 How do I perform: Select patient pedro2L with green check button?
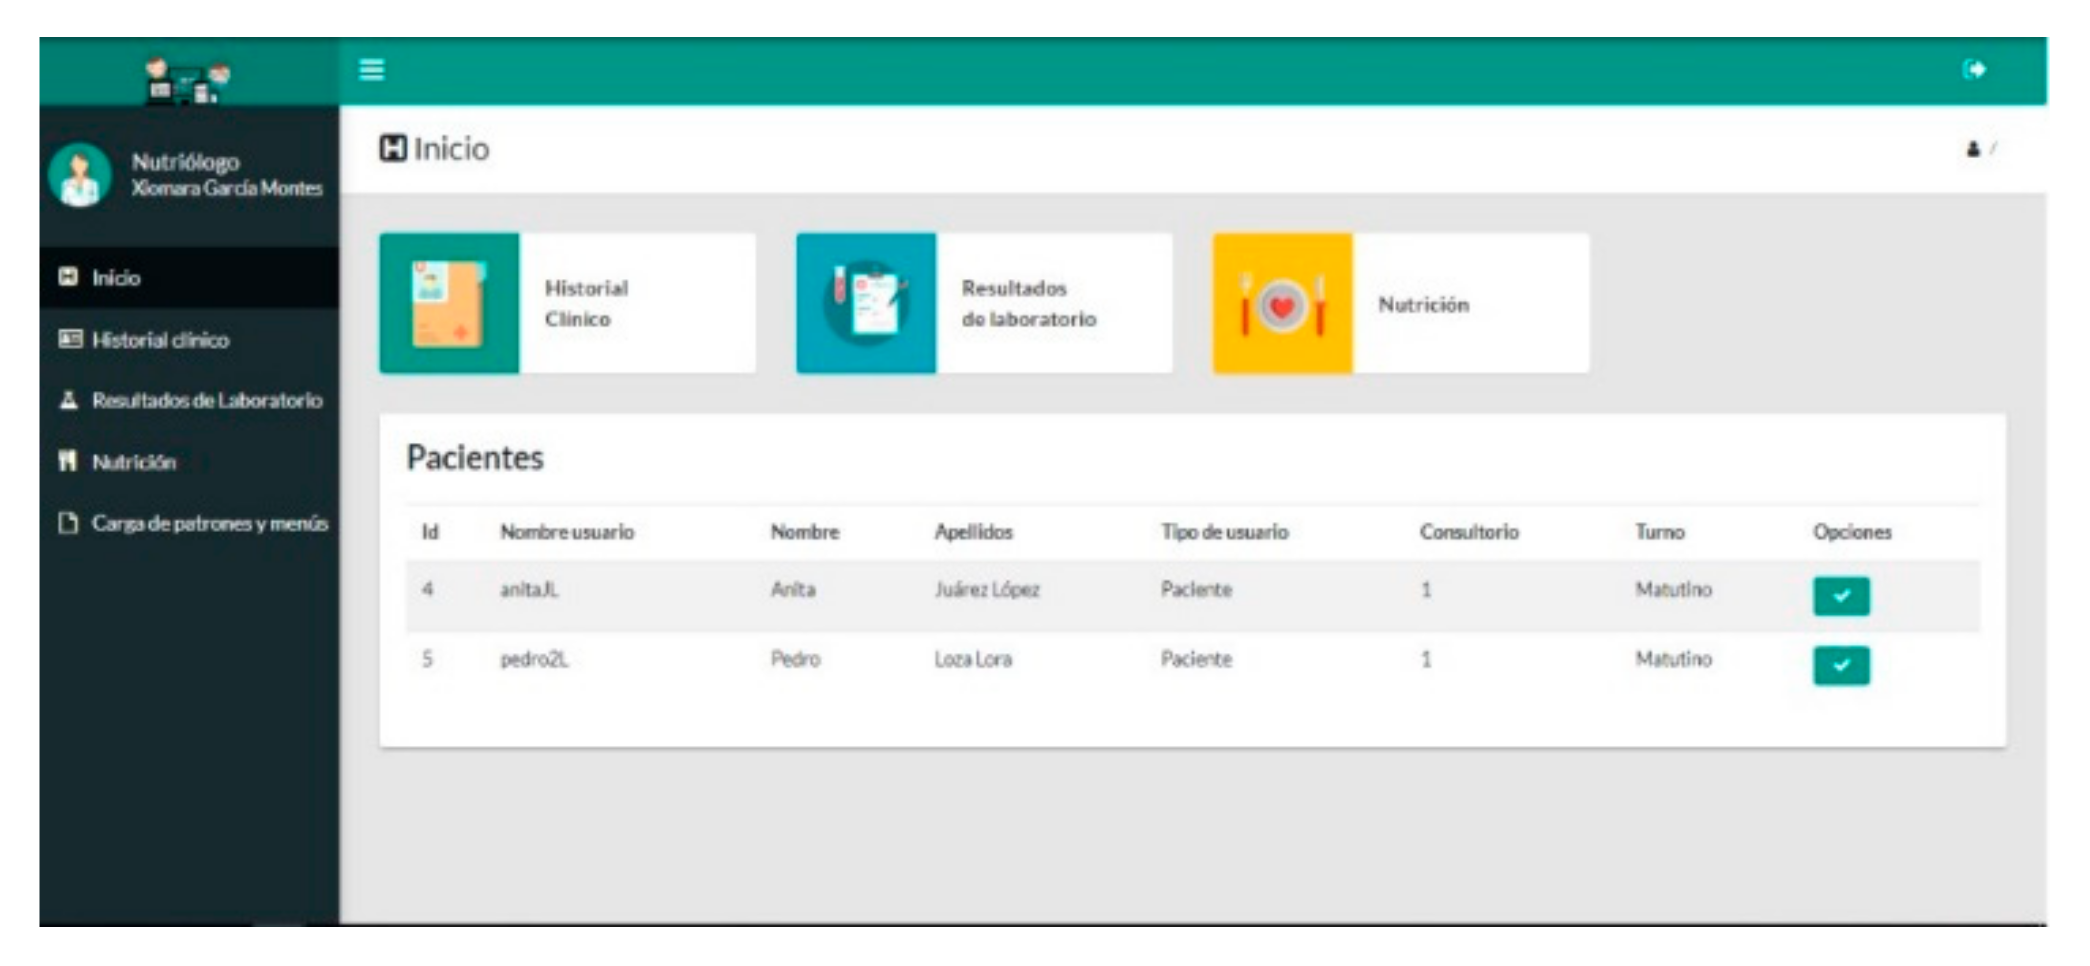[x=1840, y=665]
